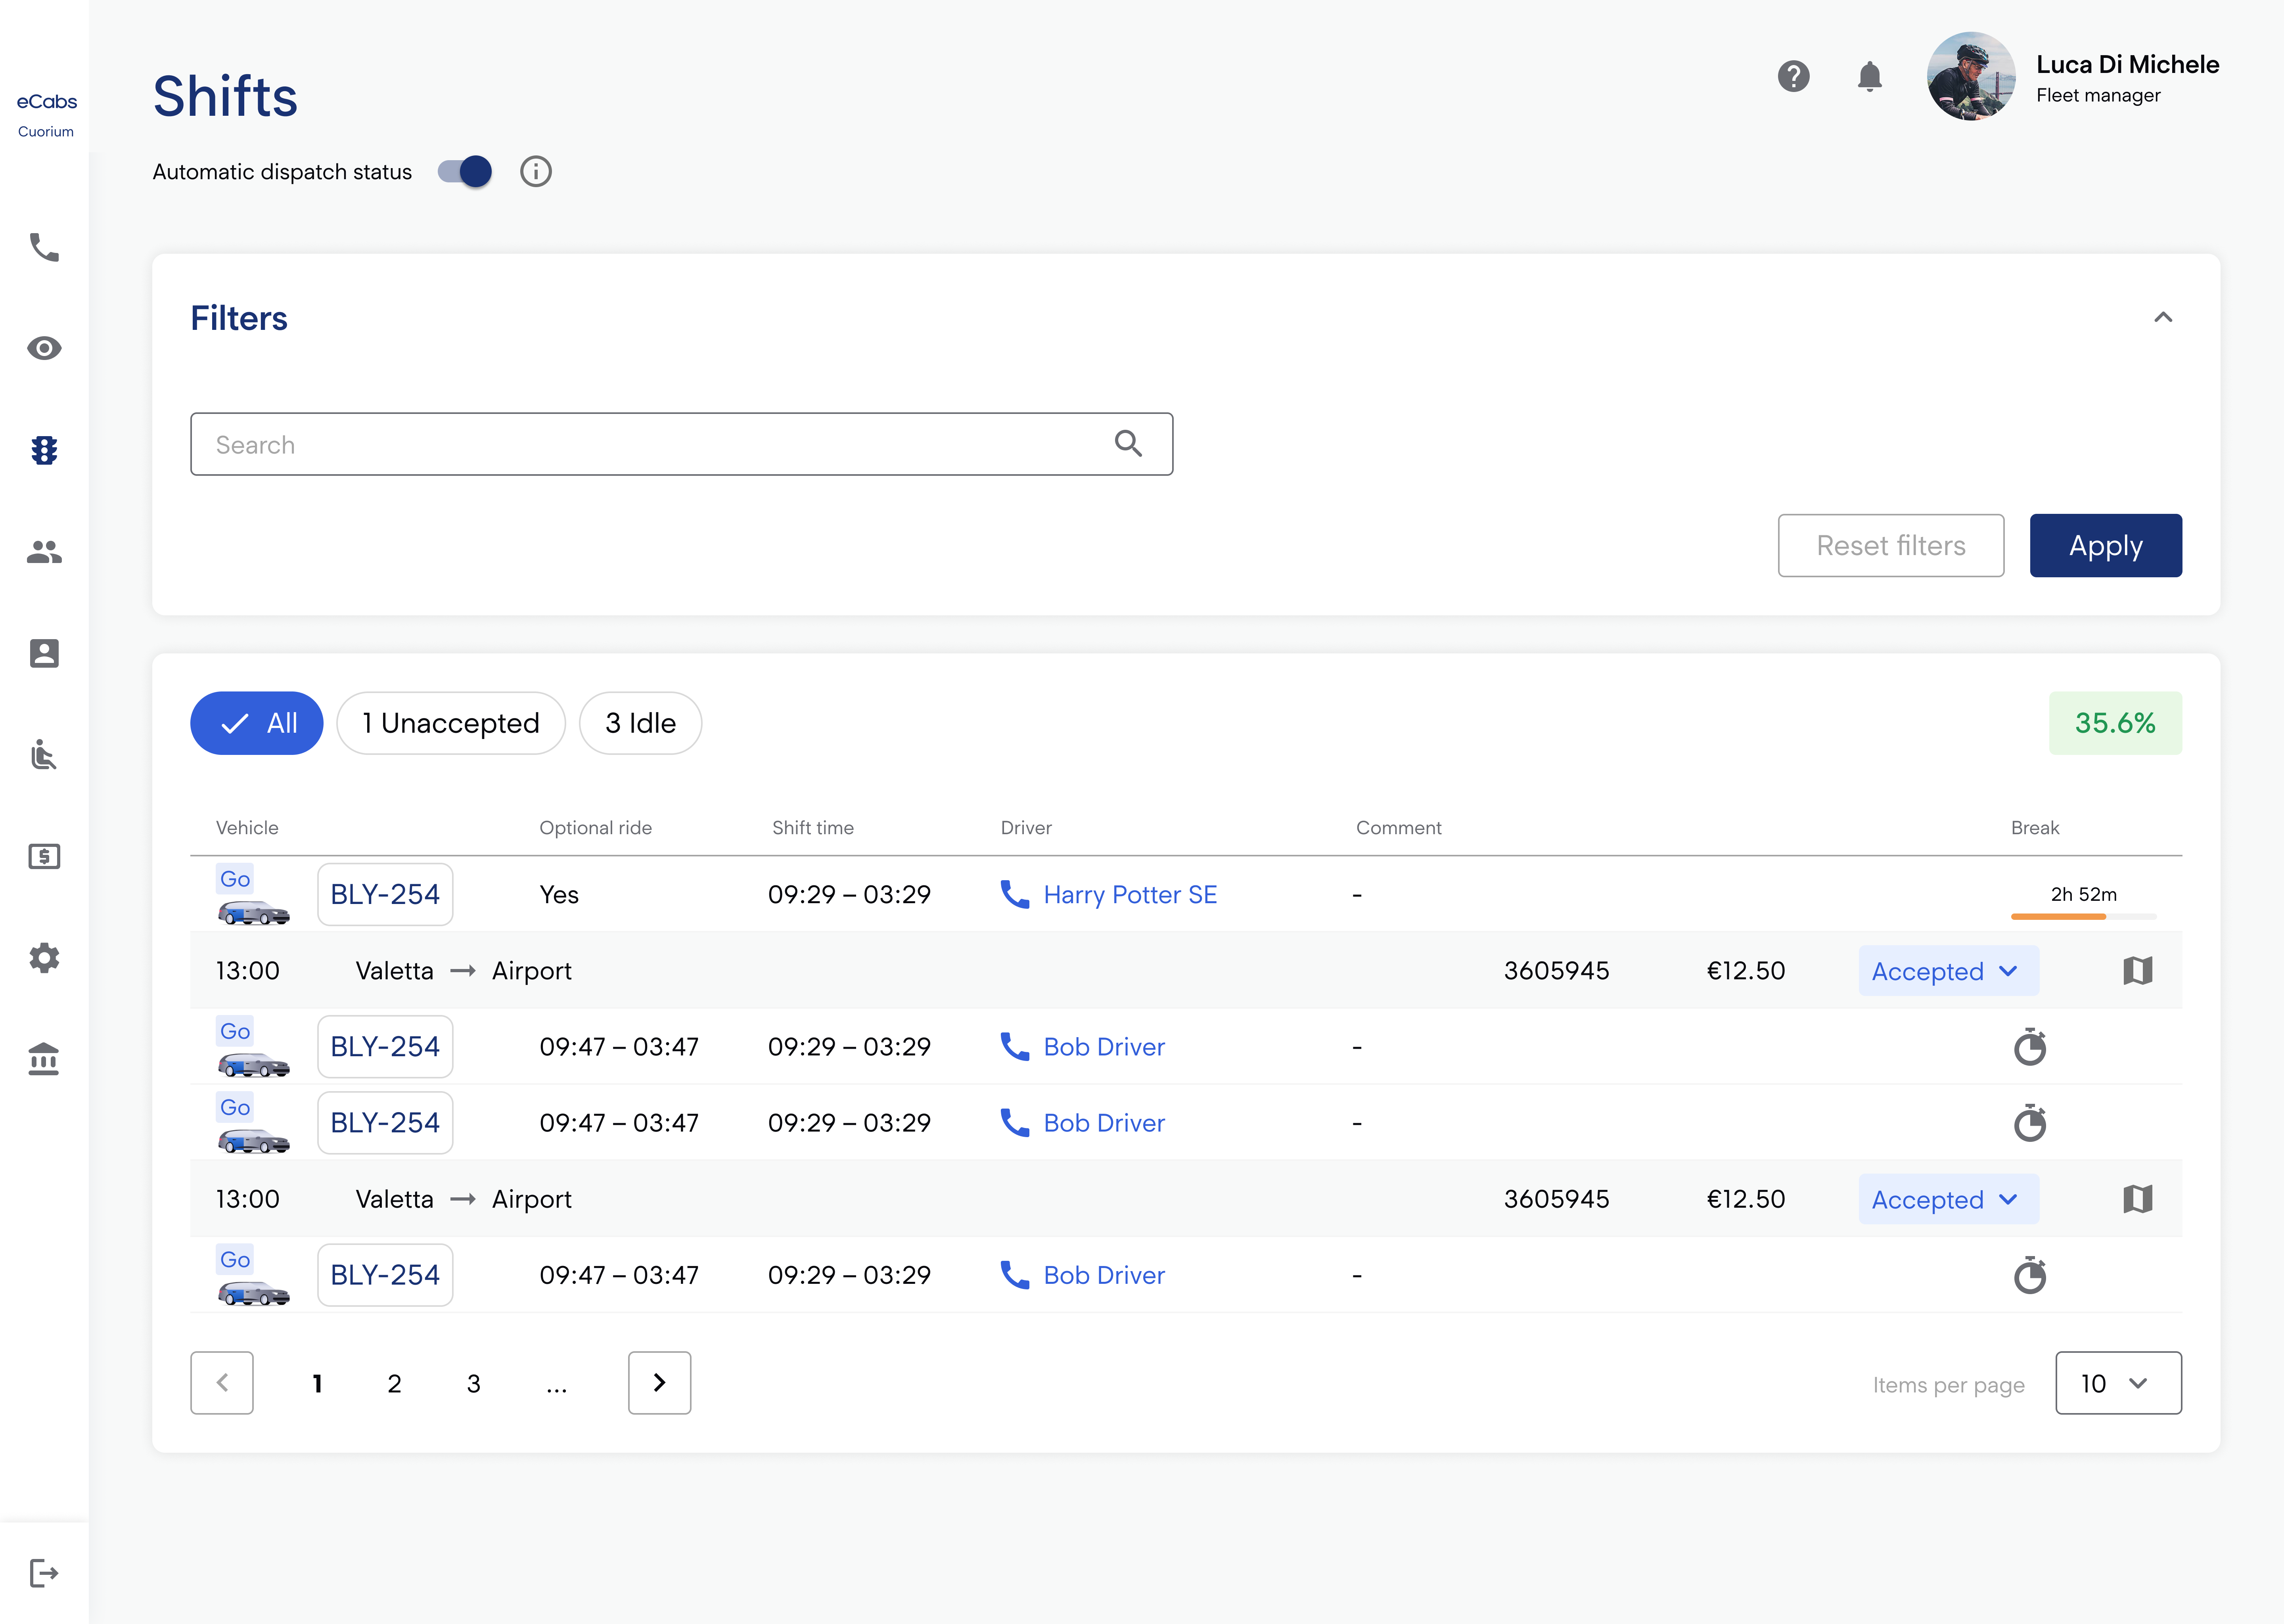
Task: Call Harry Potter SE via phone icon
Action: (x=1015, y=894)
